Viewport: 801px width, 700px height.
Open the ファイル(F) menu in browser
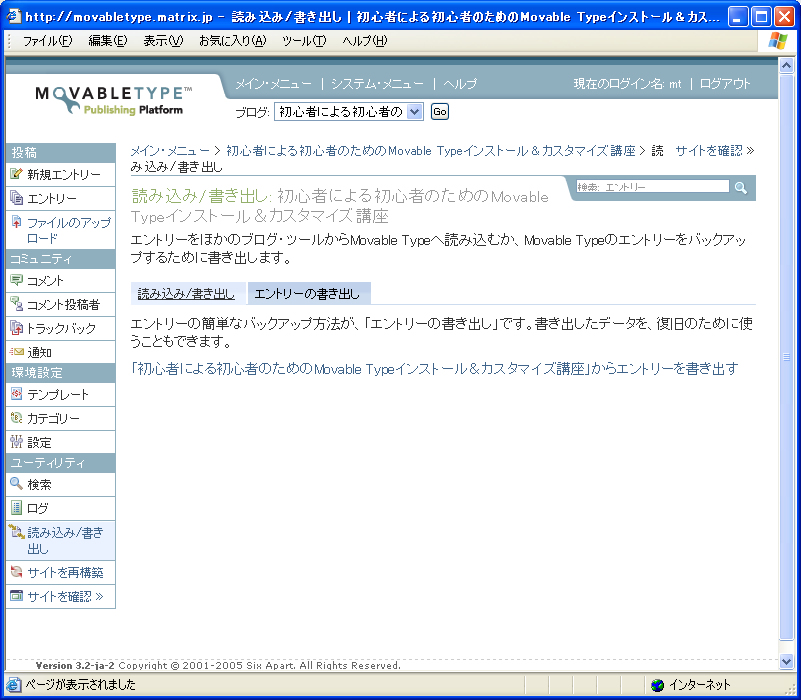[x=47, y=40]
